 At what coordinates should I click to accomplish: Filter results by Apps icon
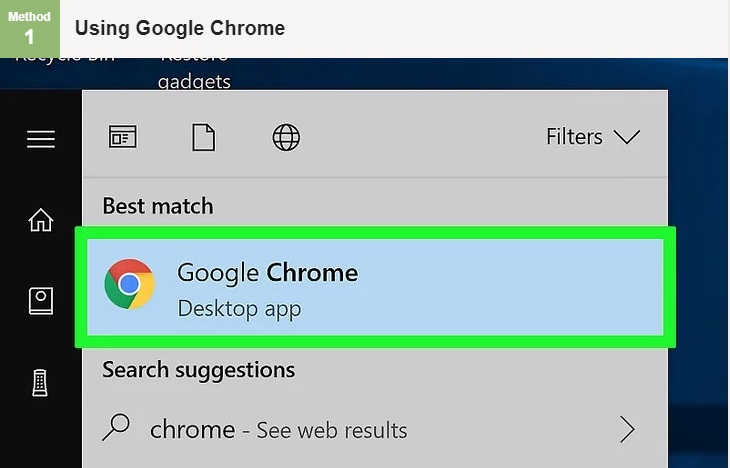tap(122, 137)
